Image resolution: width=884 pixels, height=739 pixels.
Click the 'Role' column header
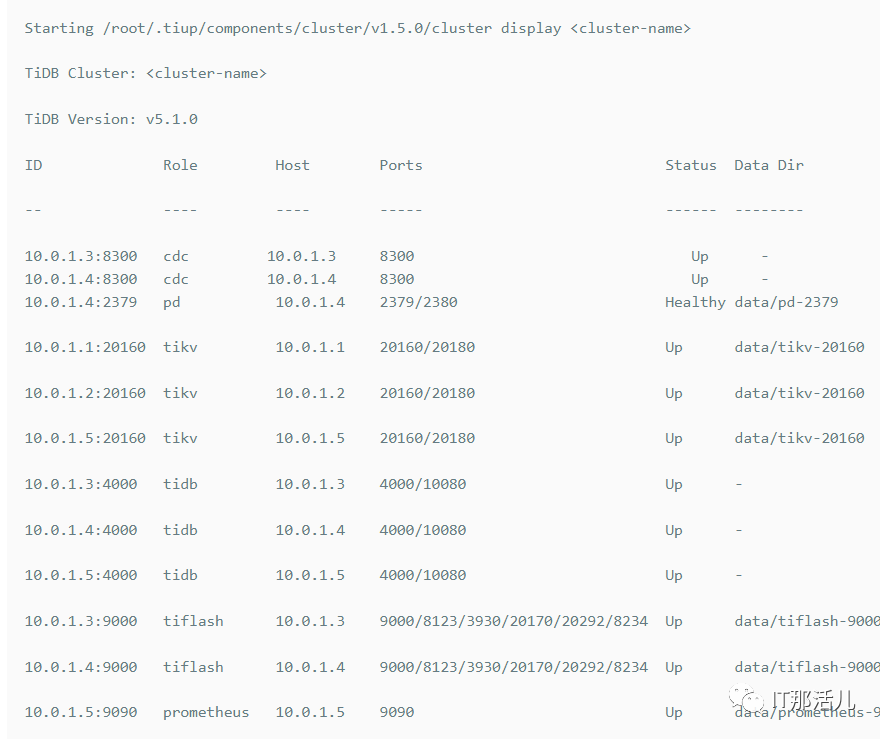click(180, 165)
